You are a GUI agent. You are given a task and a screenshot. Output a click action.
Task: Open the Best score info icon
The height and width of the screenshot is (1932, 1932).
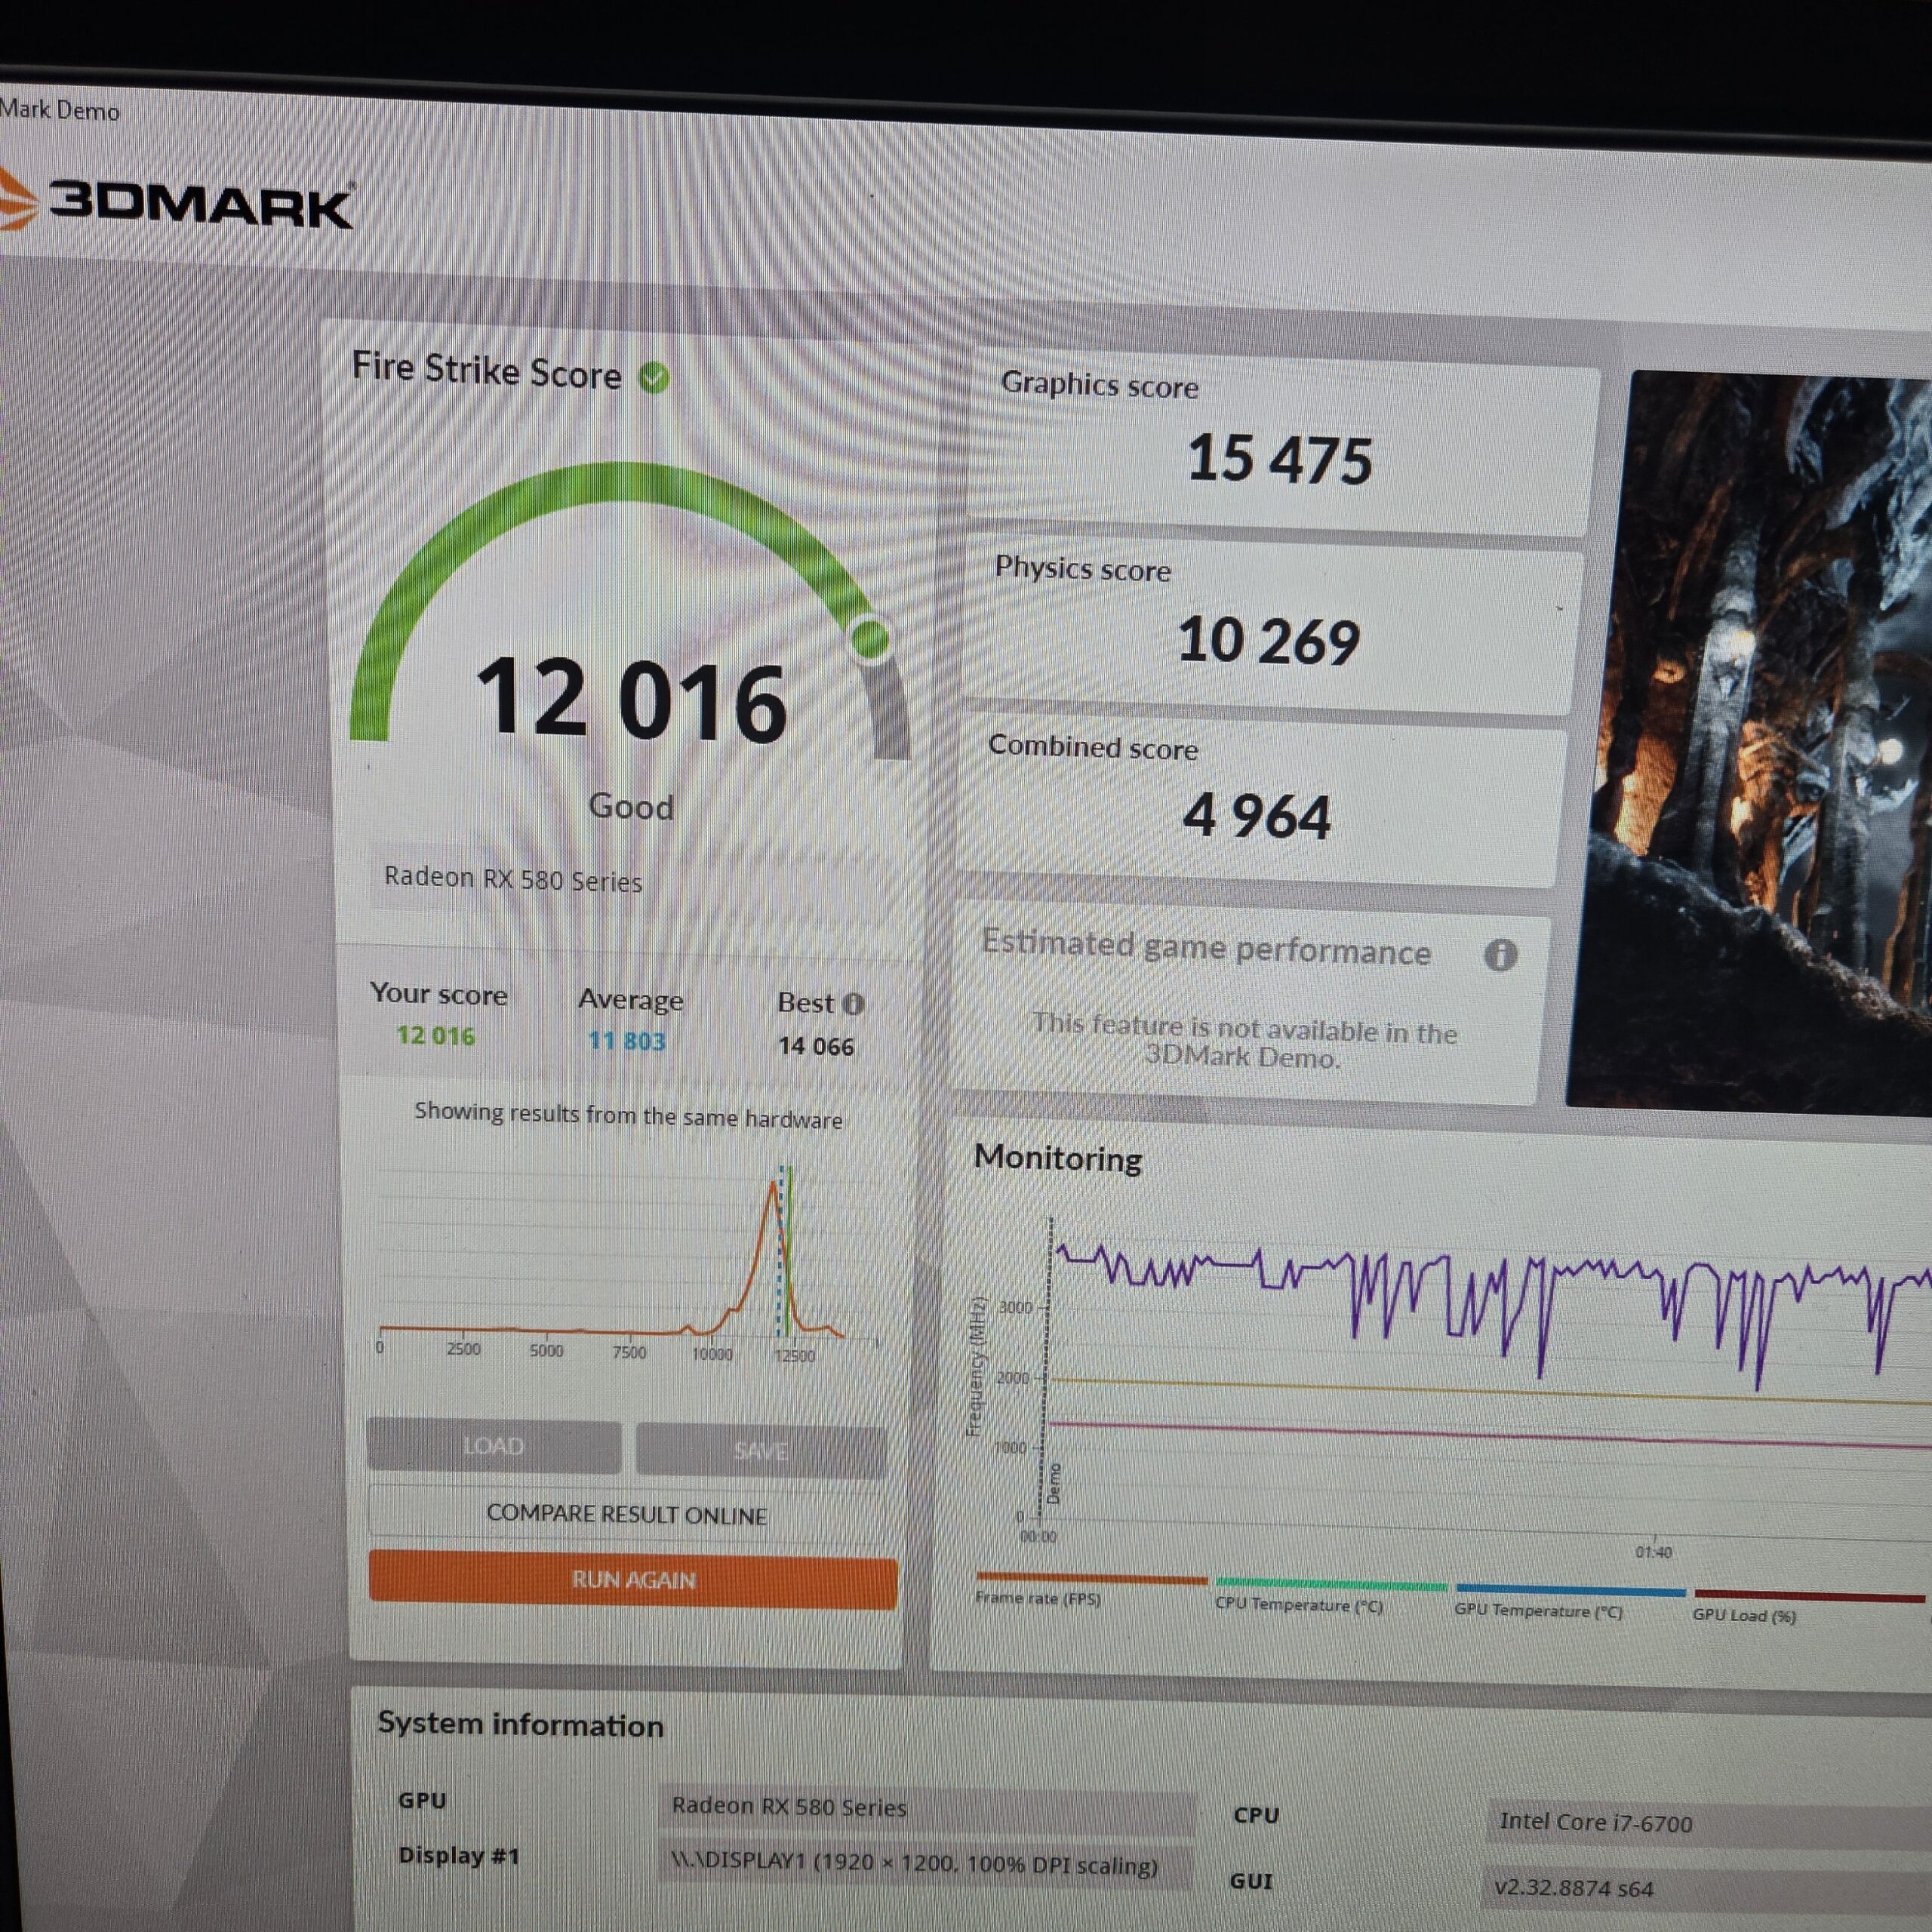pyautogui.click(x=853, y=1003)
